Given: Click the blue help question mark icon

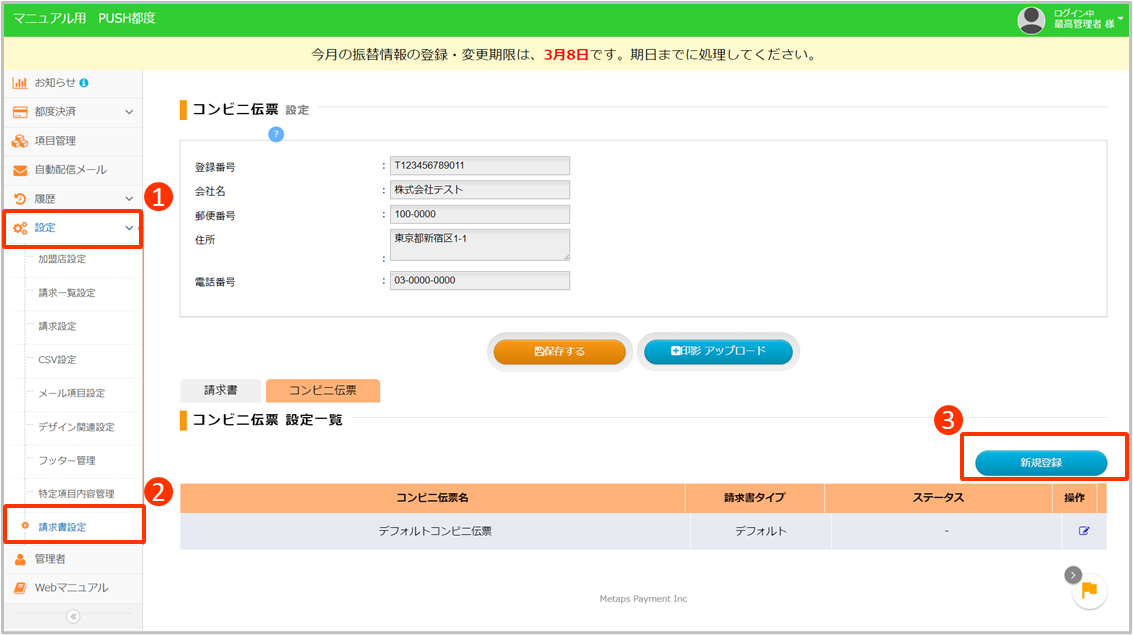Looking at the screenshot, I should pyautogui.click(x=276, y=134).
